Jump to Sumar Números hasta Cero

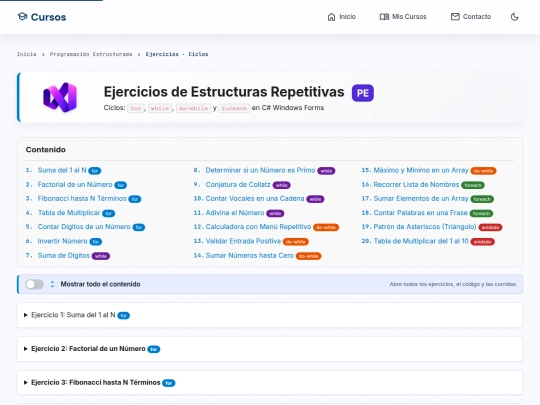(250, 256)
